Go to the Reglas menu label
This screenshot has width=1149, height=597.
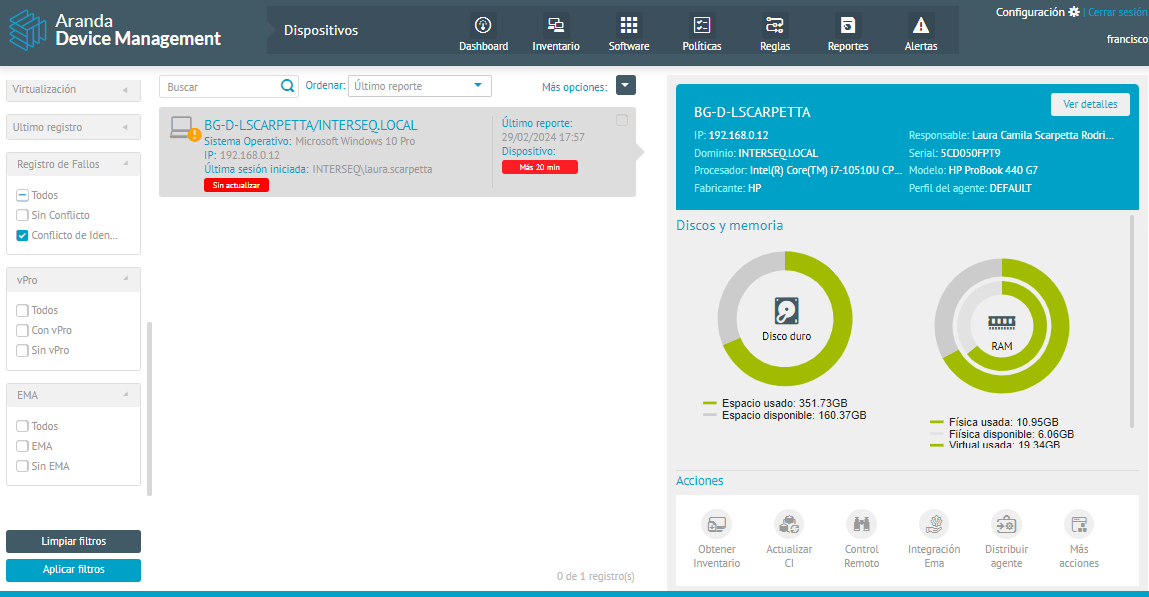(x=775, y=46)
